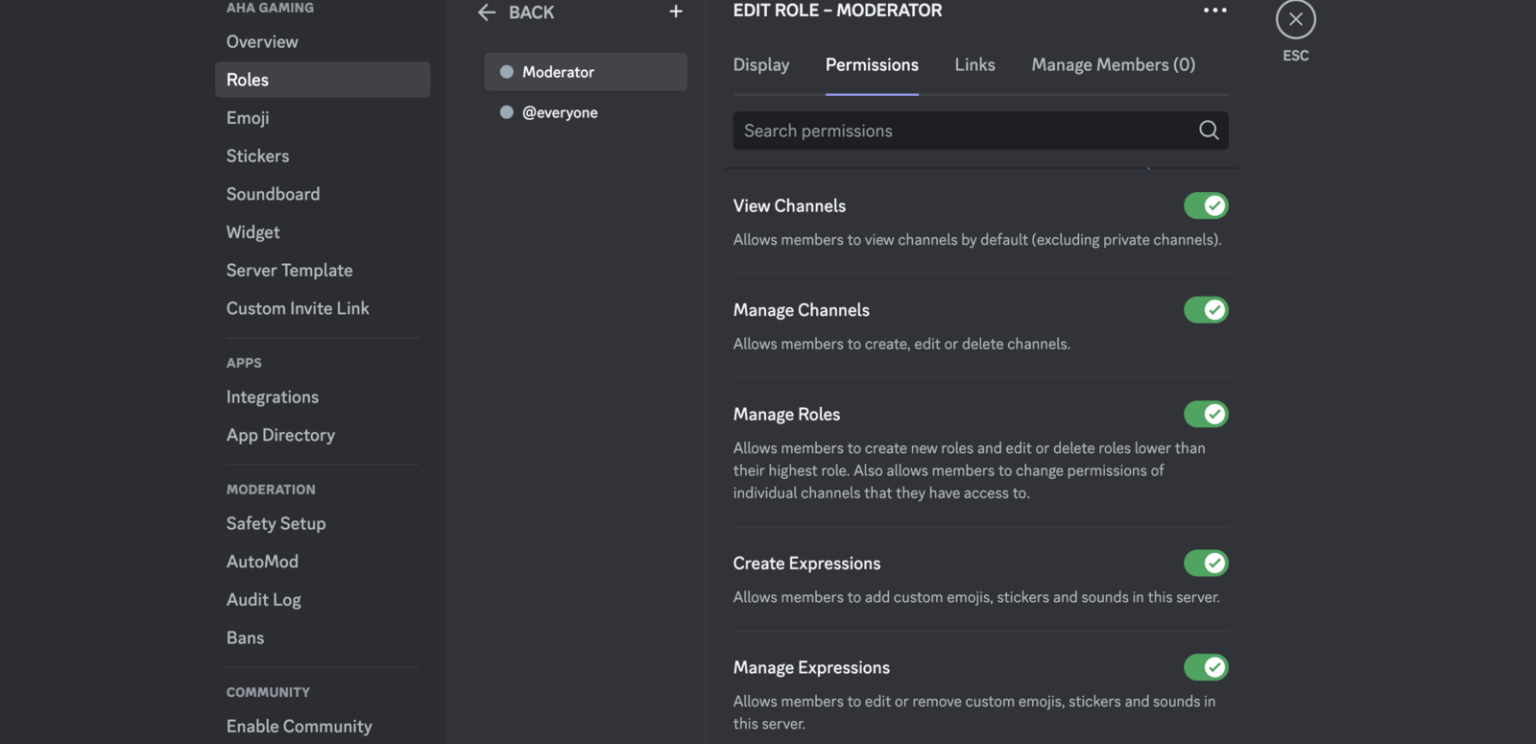The height and width of the screenshot is (744, 1536).
Task: Toggle off View Channels permission
Action: 1206,205
